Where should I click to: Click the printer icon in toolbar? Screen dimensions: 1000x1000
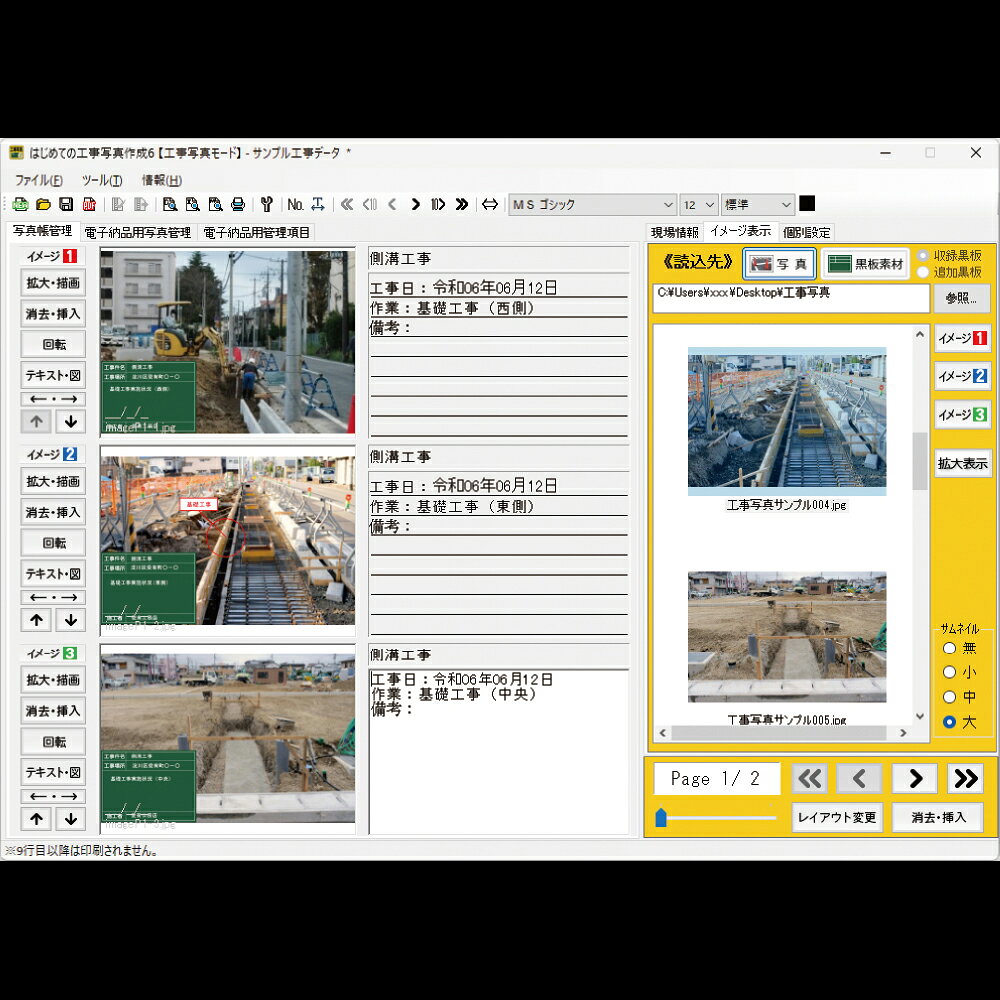point(238,204)
